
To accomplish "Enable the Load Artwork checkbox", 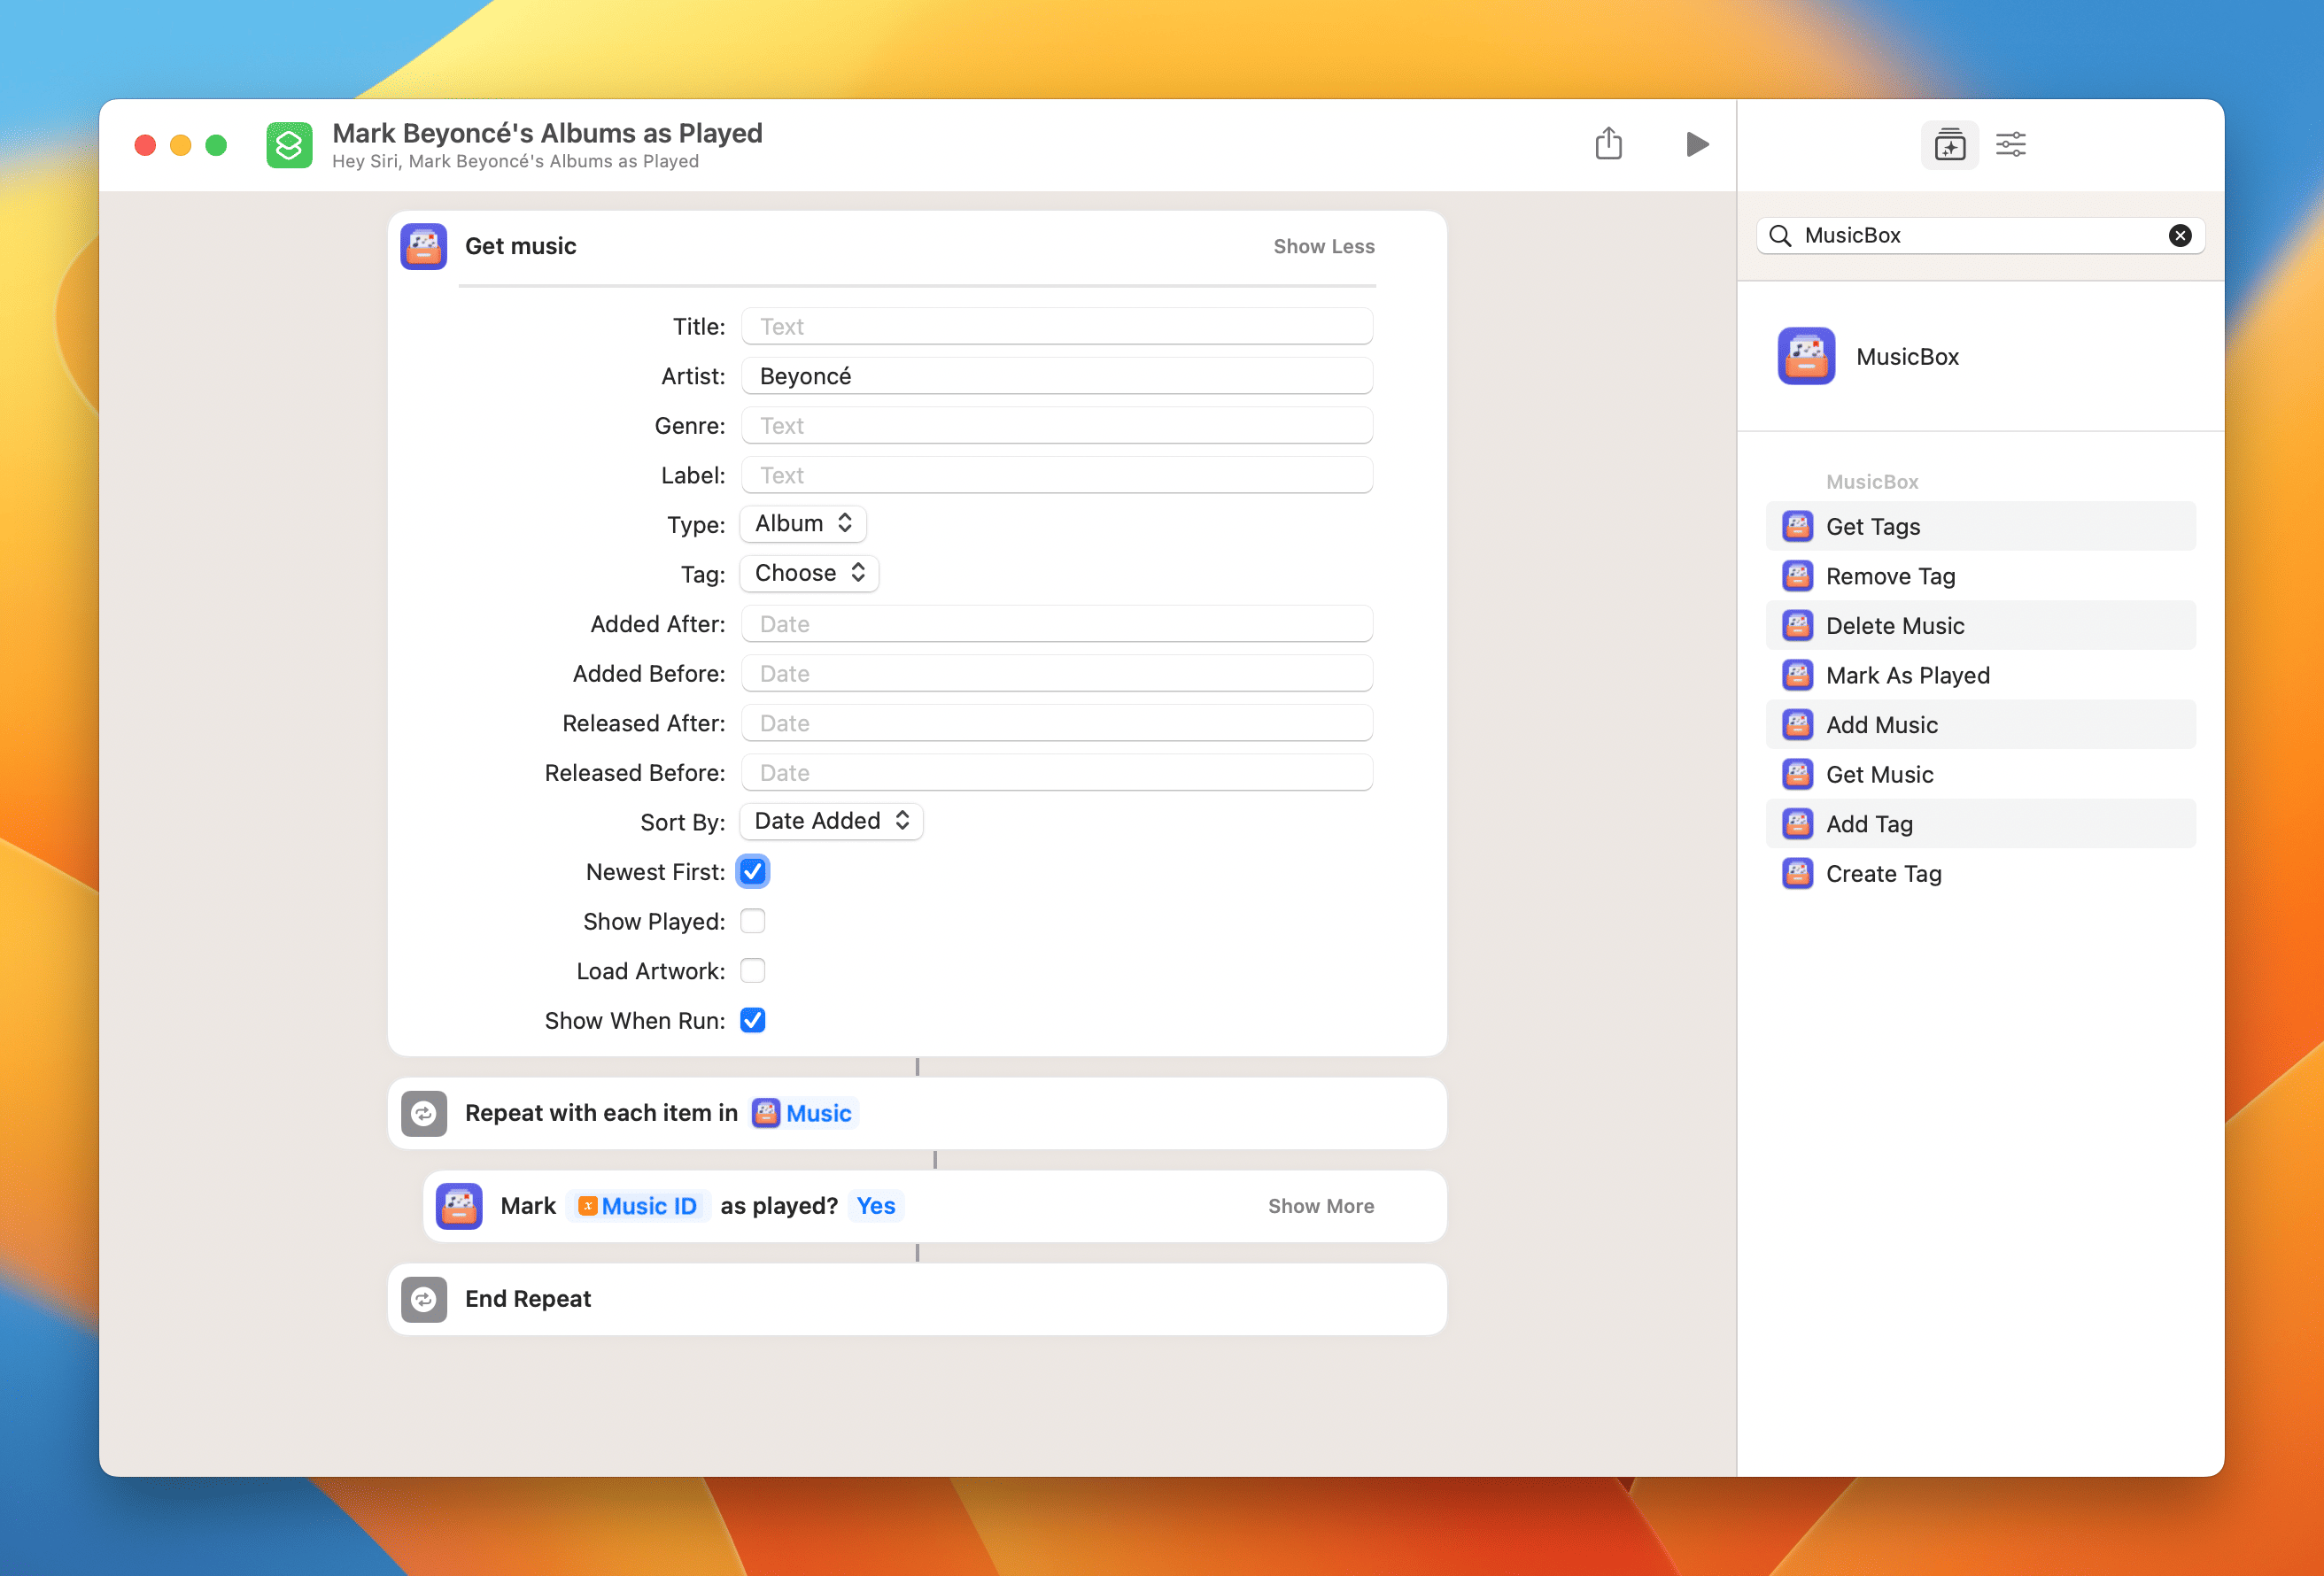I will [x=753, y=971].
